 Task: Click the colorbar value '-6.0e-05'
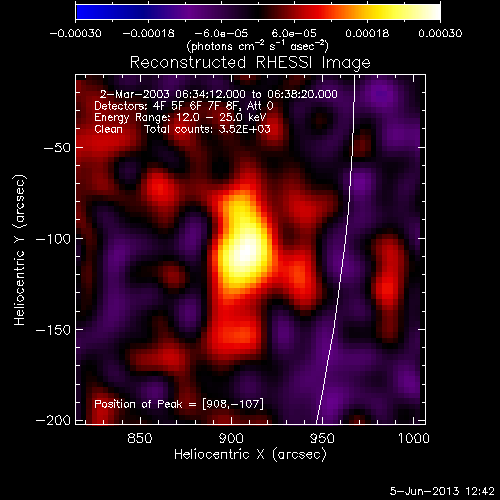coord(221,33)
